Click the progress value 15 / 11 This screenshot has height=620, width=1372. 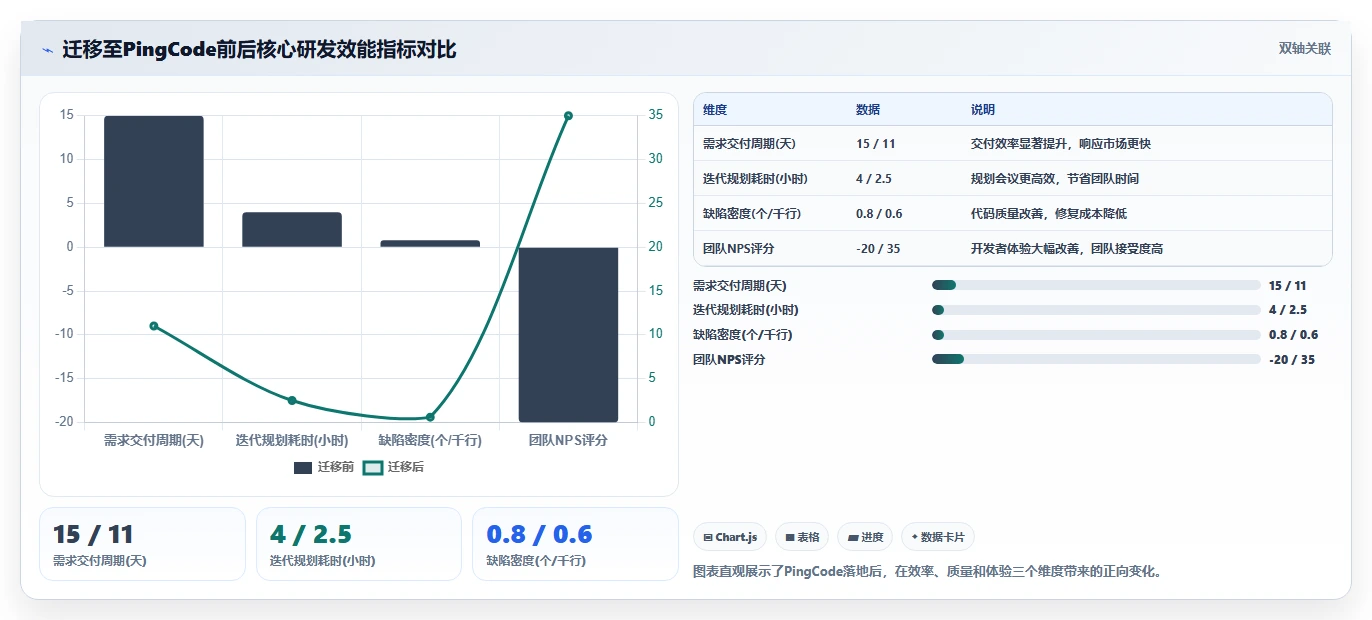[1288, 285]
